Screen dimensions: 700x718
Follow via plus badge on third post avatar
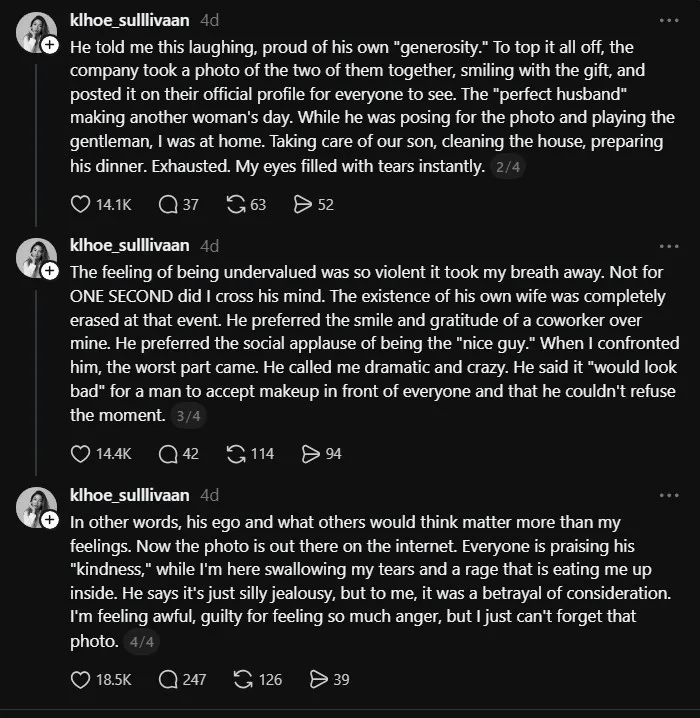(50, 520)
